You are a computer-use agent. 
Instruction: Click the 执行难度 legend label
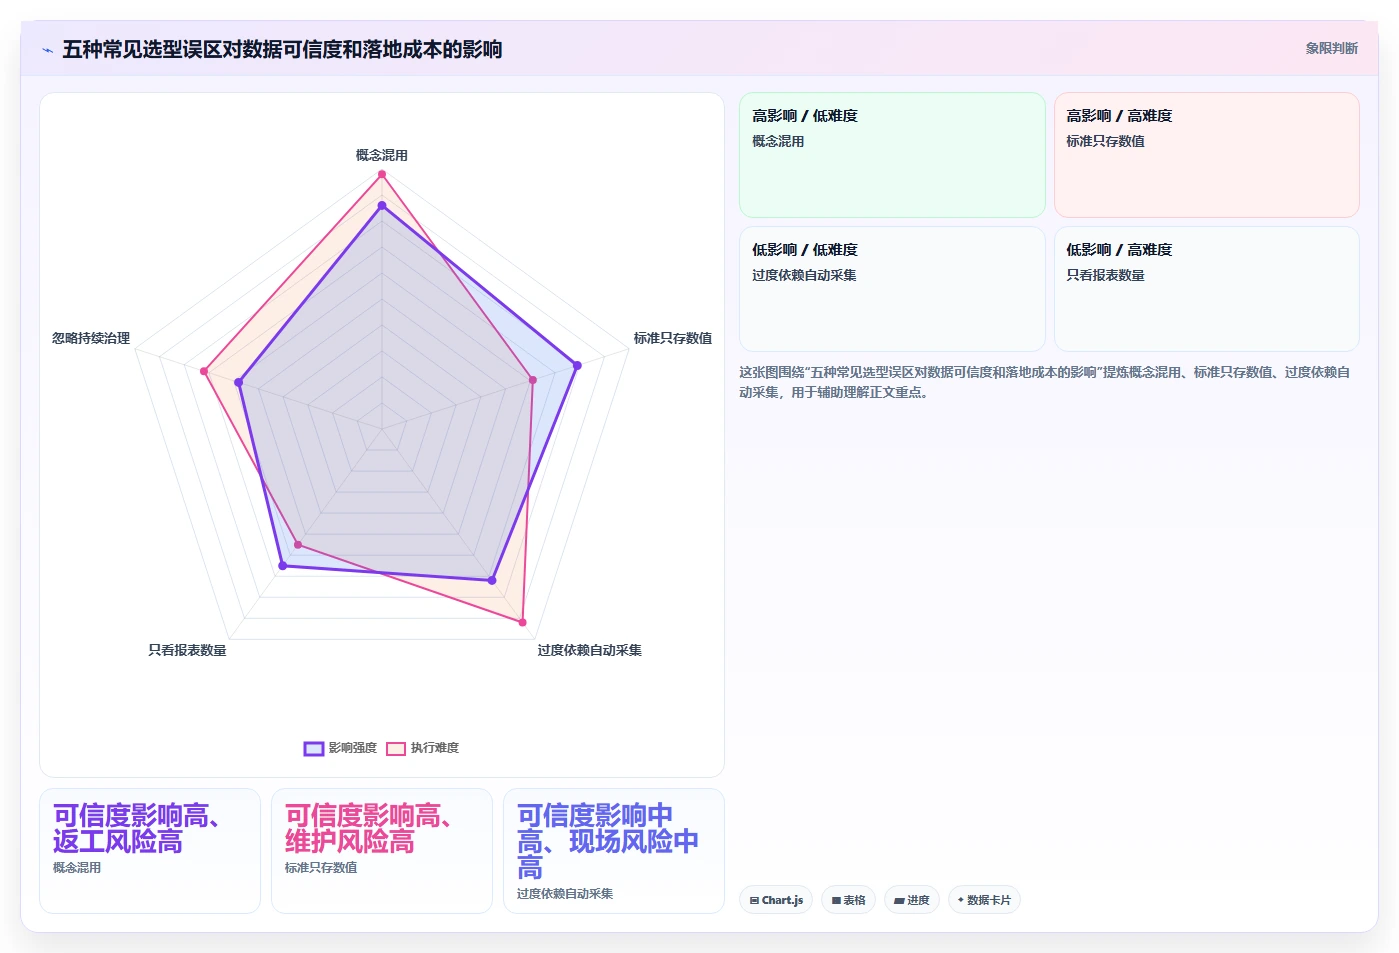pos(435,748)
